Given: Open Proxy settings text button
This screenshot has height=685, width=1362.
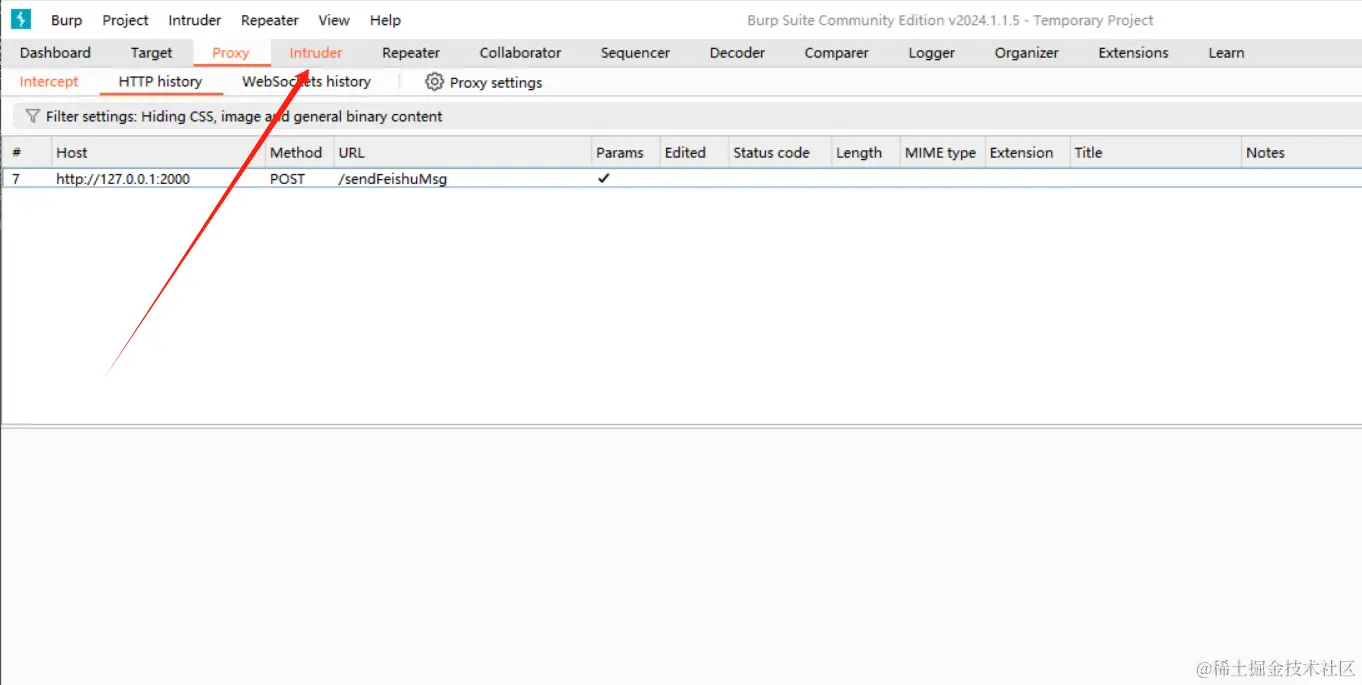Looking at the screenshot, I should coord(496,82).
